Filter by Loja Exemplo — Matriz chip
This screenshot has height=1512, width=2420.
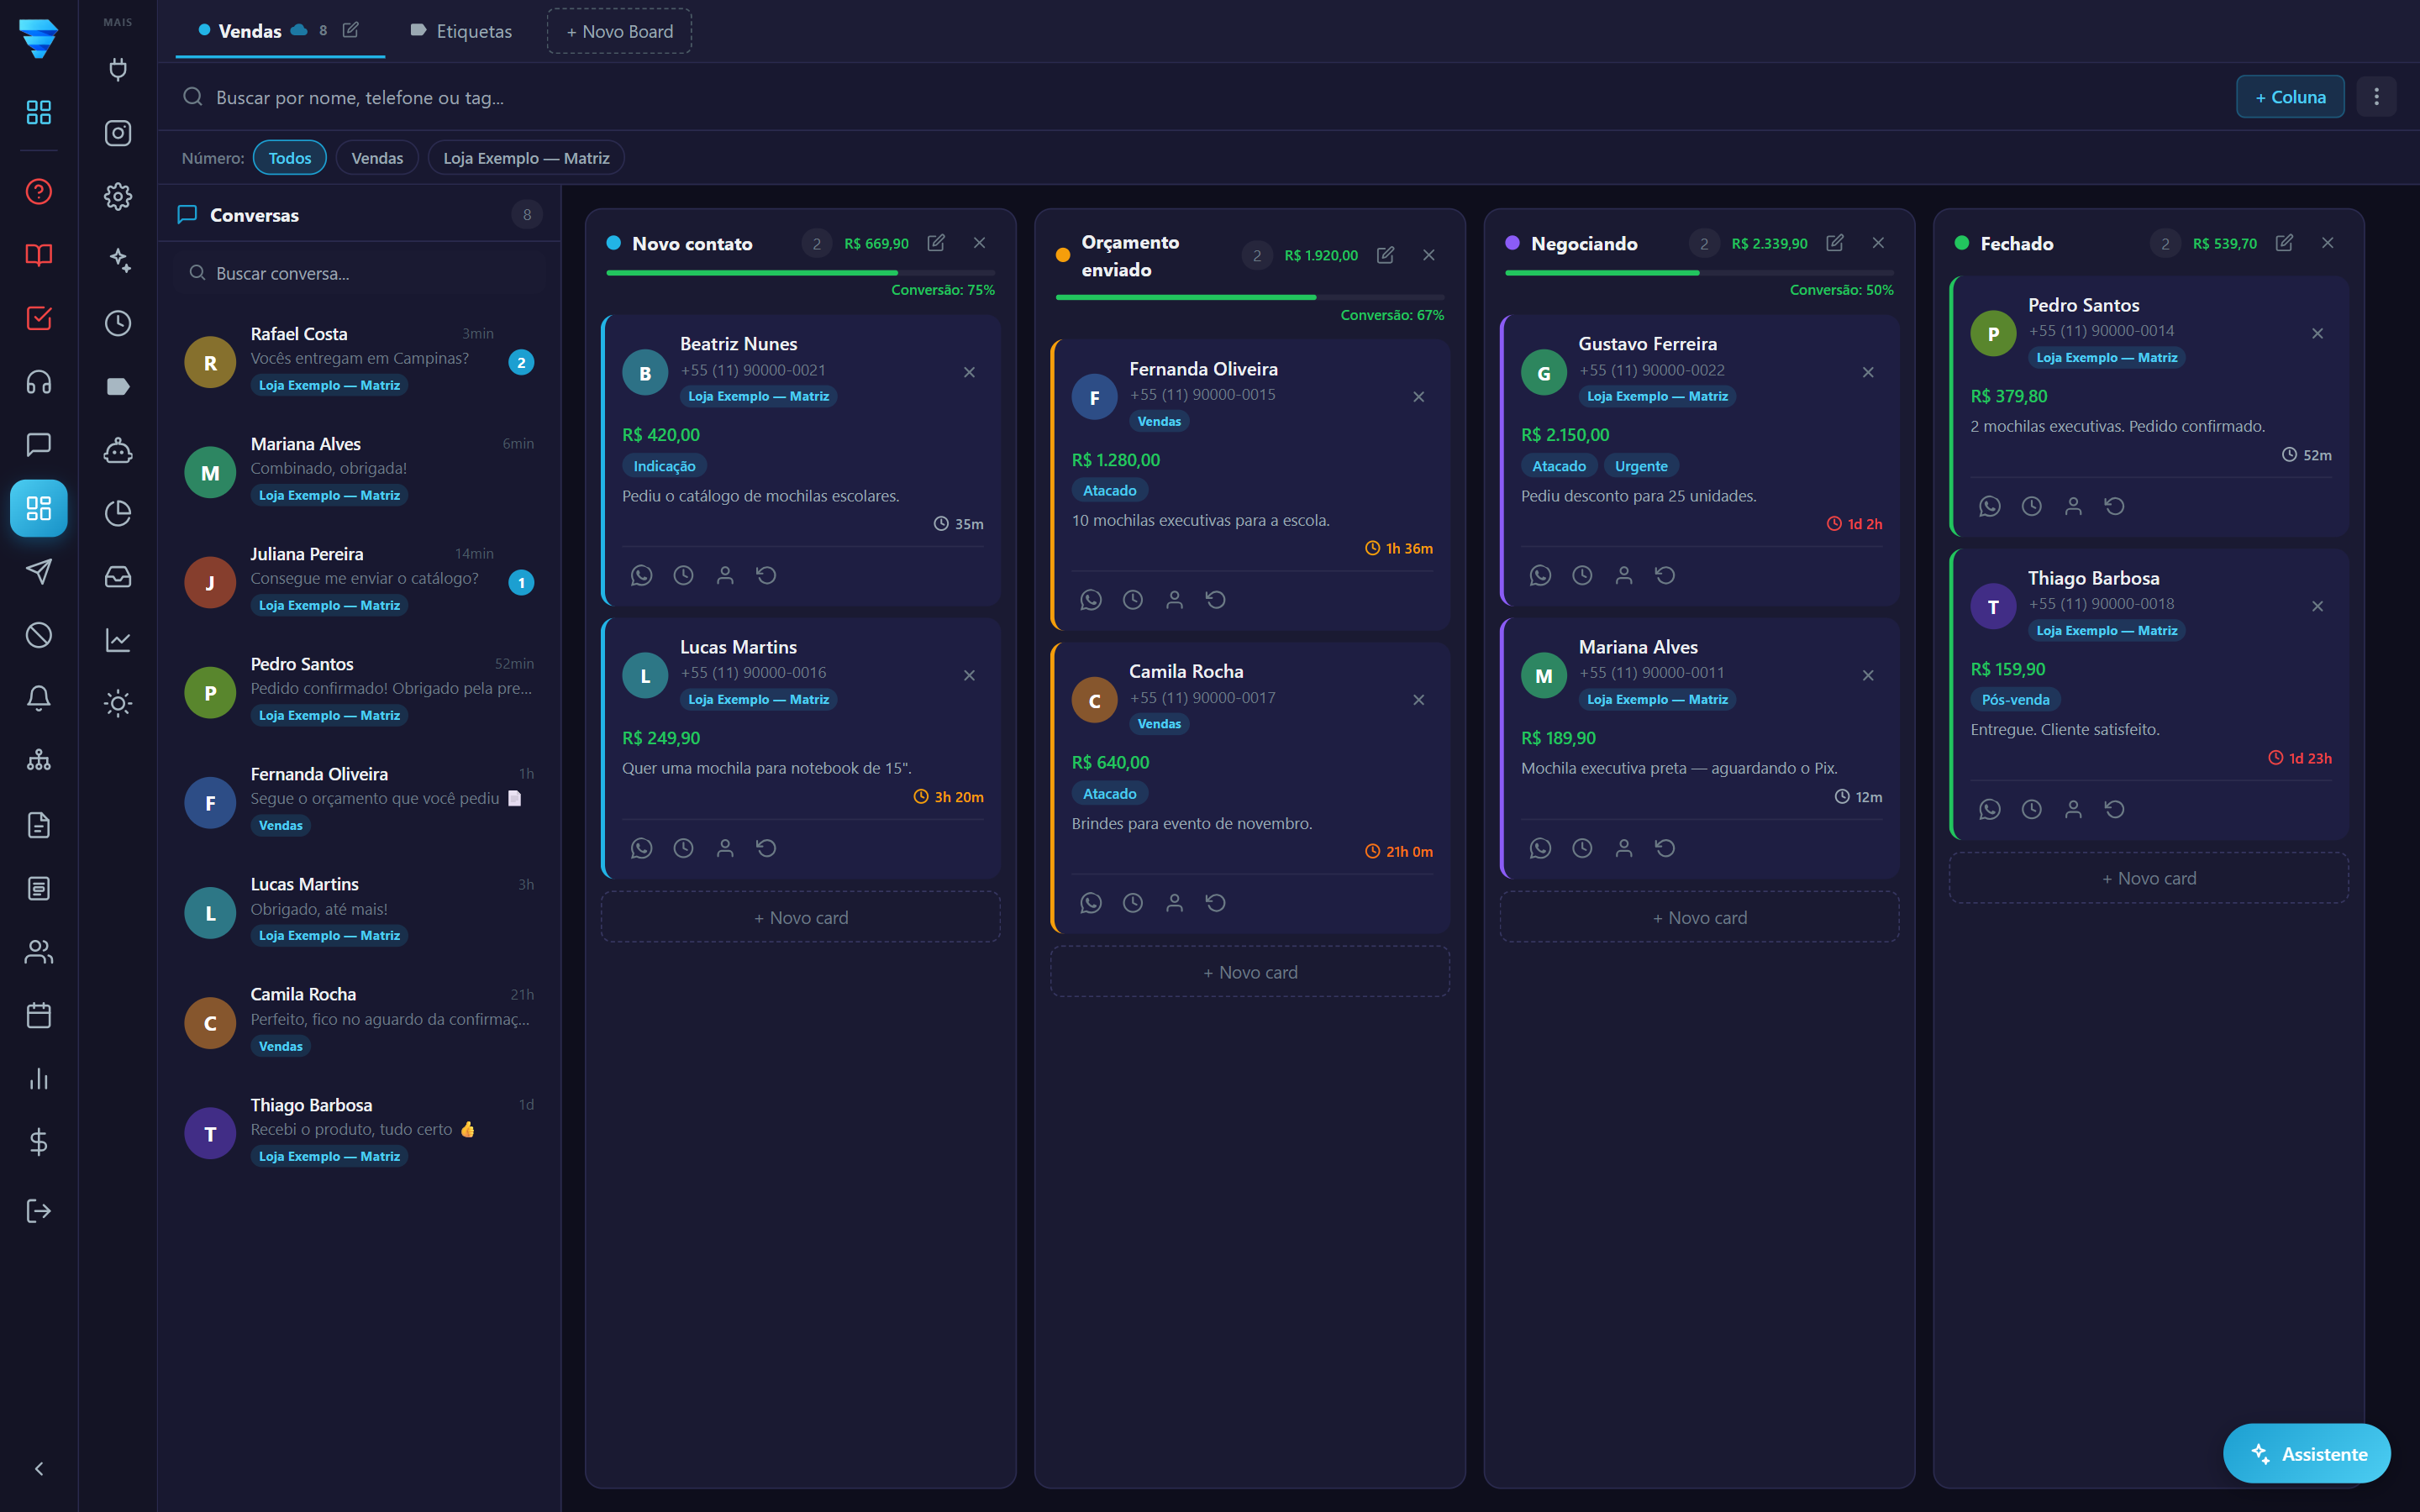point(526,158)
